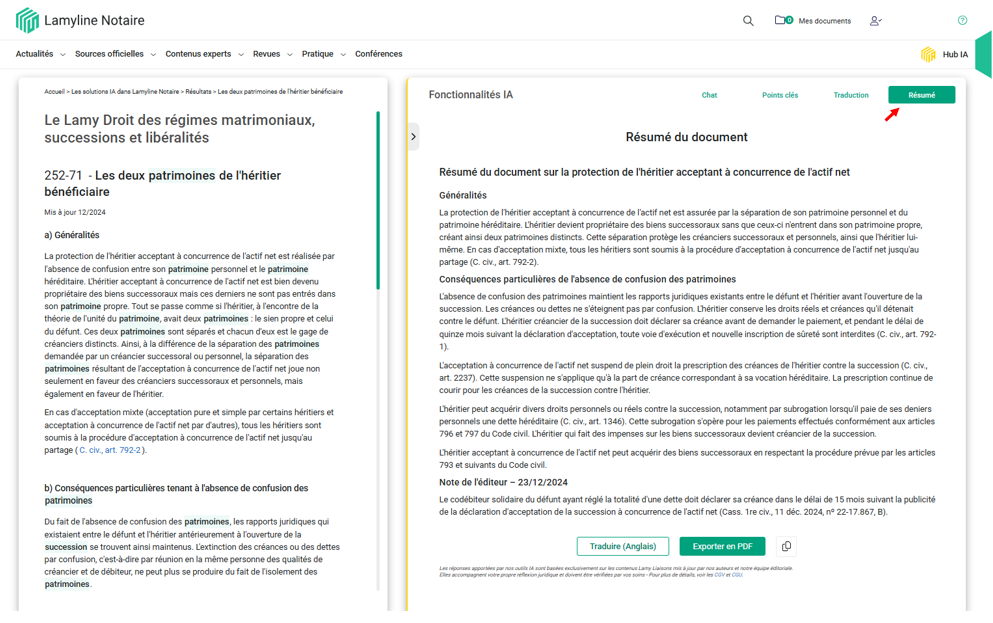Open the Contenus experts dropdown
The width and height of the screenshot is (993, 623).
204,54
